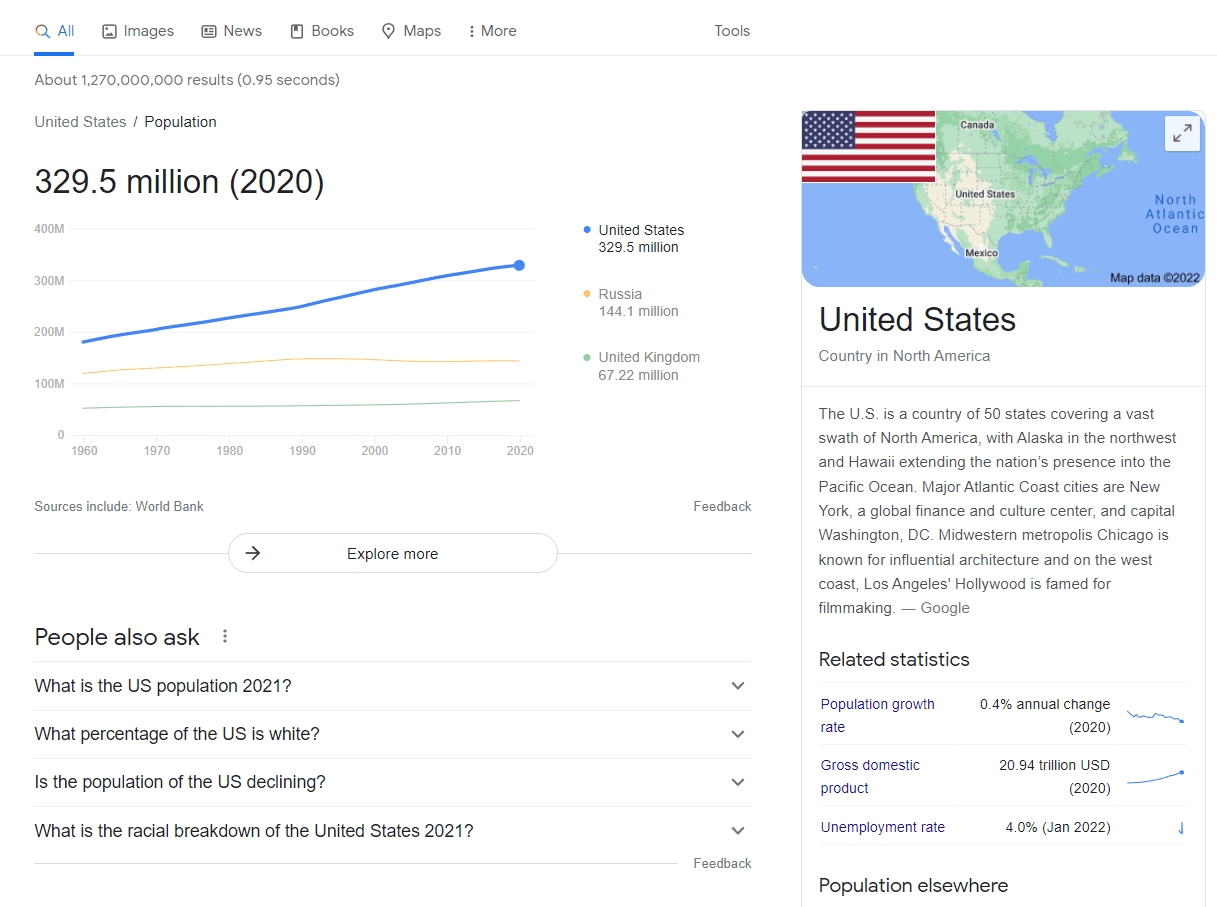Open People also ask options via three-dot icon

pos(224,636)
